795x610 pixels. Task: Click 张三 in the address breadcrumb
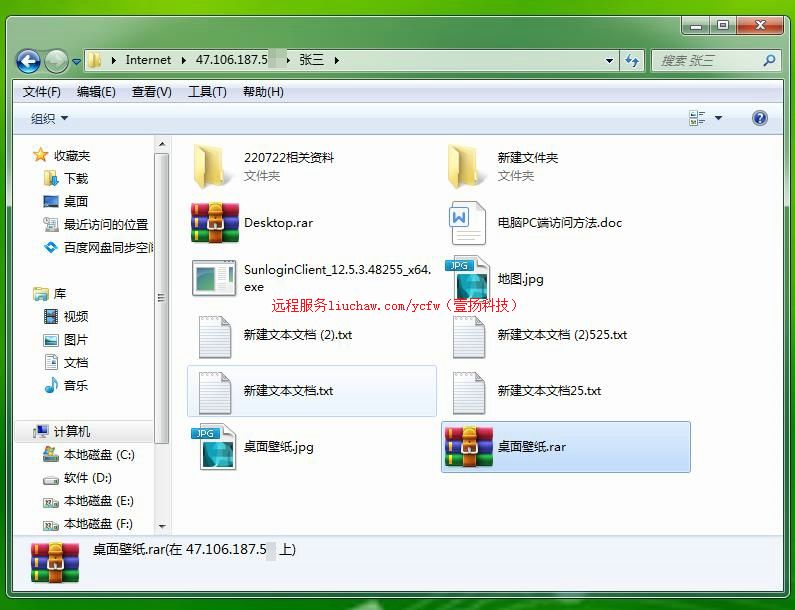[x=311, y=60]
